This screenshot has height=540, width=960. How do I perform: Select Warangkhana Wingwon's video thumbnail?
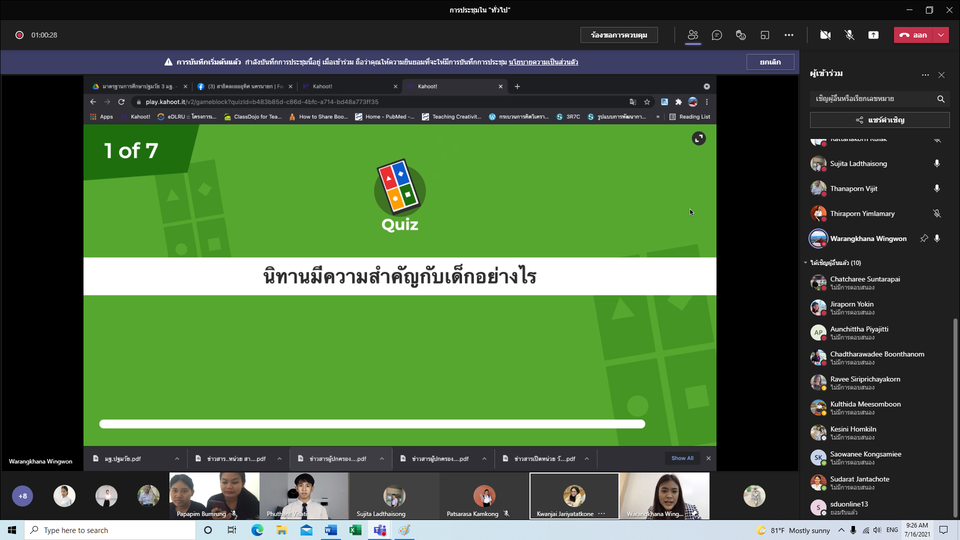(x=664, y=495)
